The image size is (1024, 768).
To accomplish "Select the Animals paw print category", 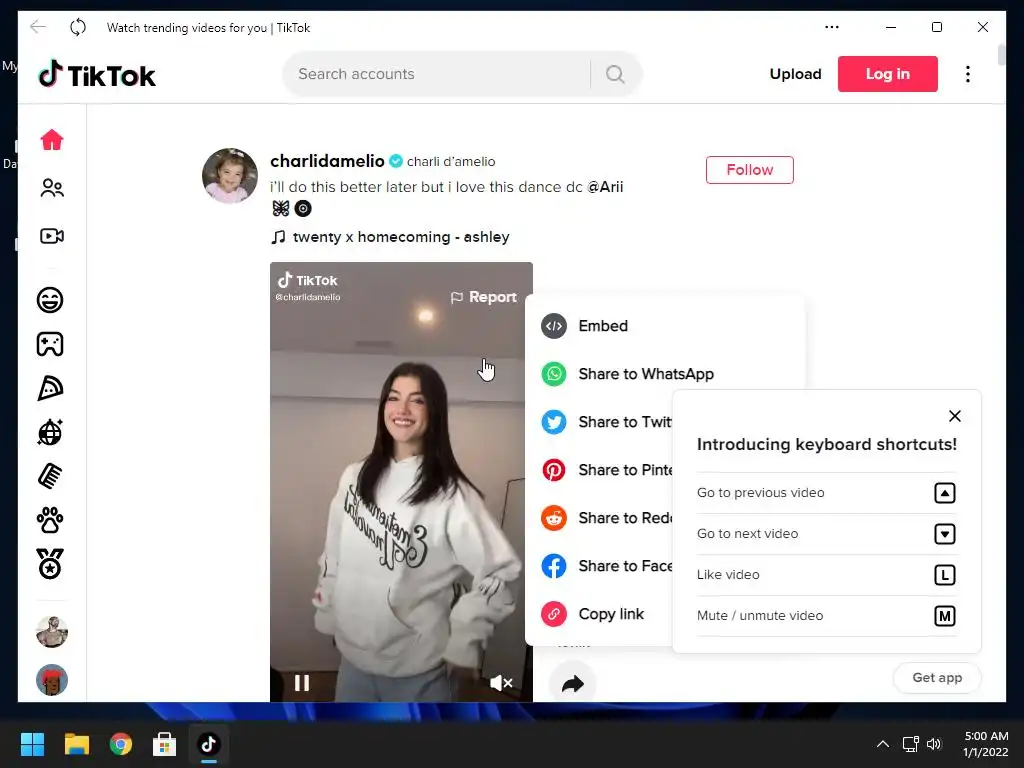I will [50, 520].
